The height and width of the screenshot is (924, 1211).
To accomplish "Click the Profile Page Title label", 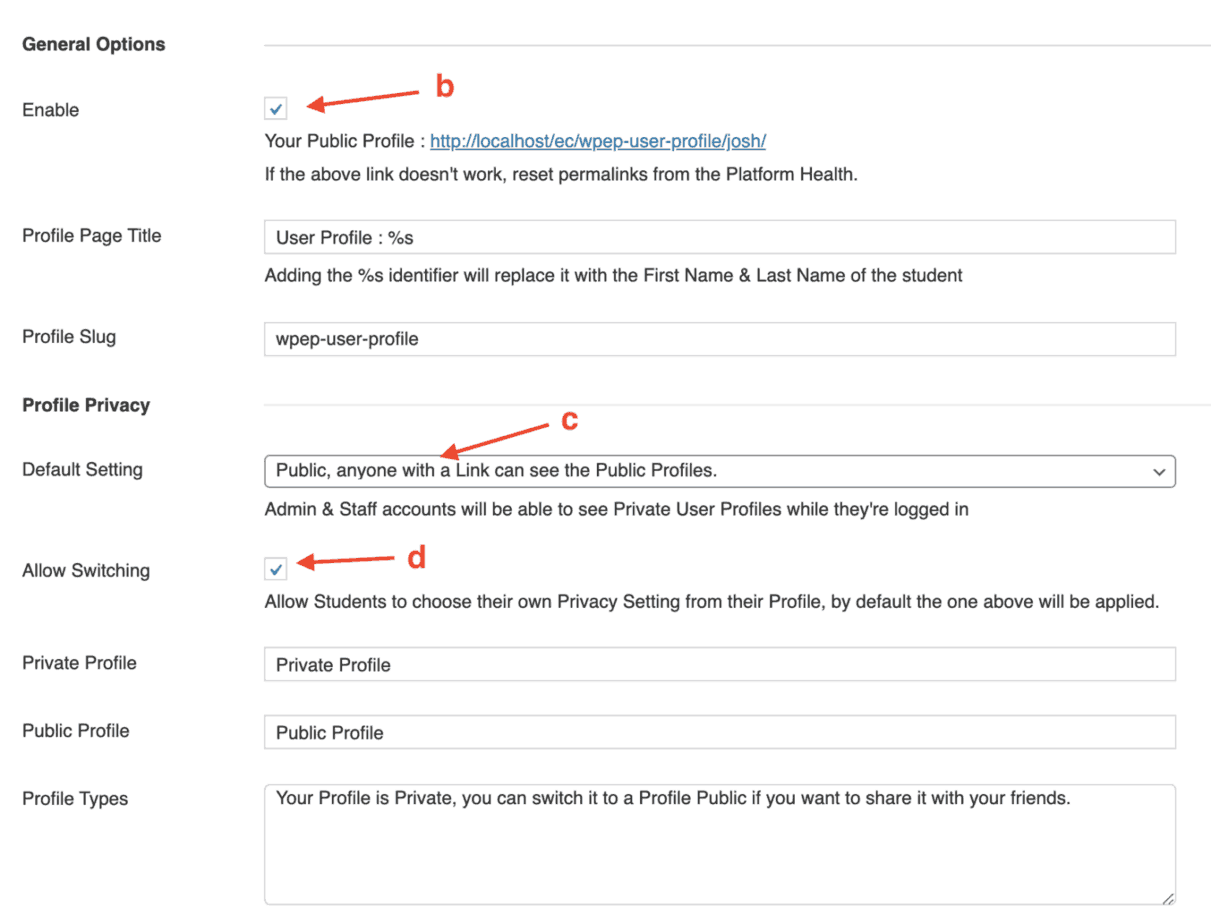I will (x=91, y=236).
